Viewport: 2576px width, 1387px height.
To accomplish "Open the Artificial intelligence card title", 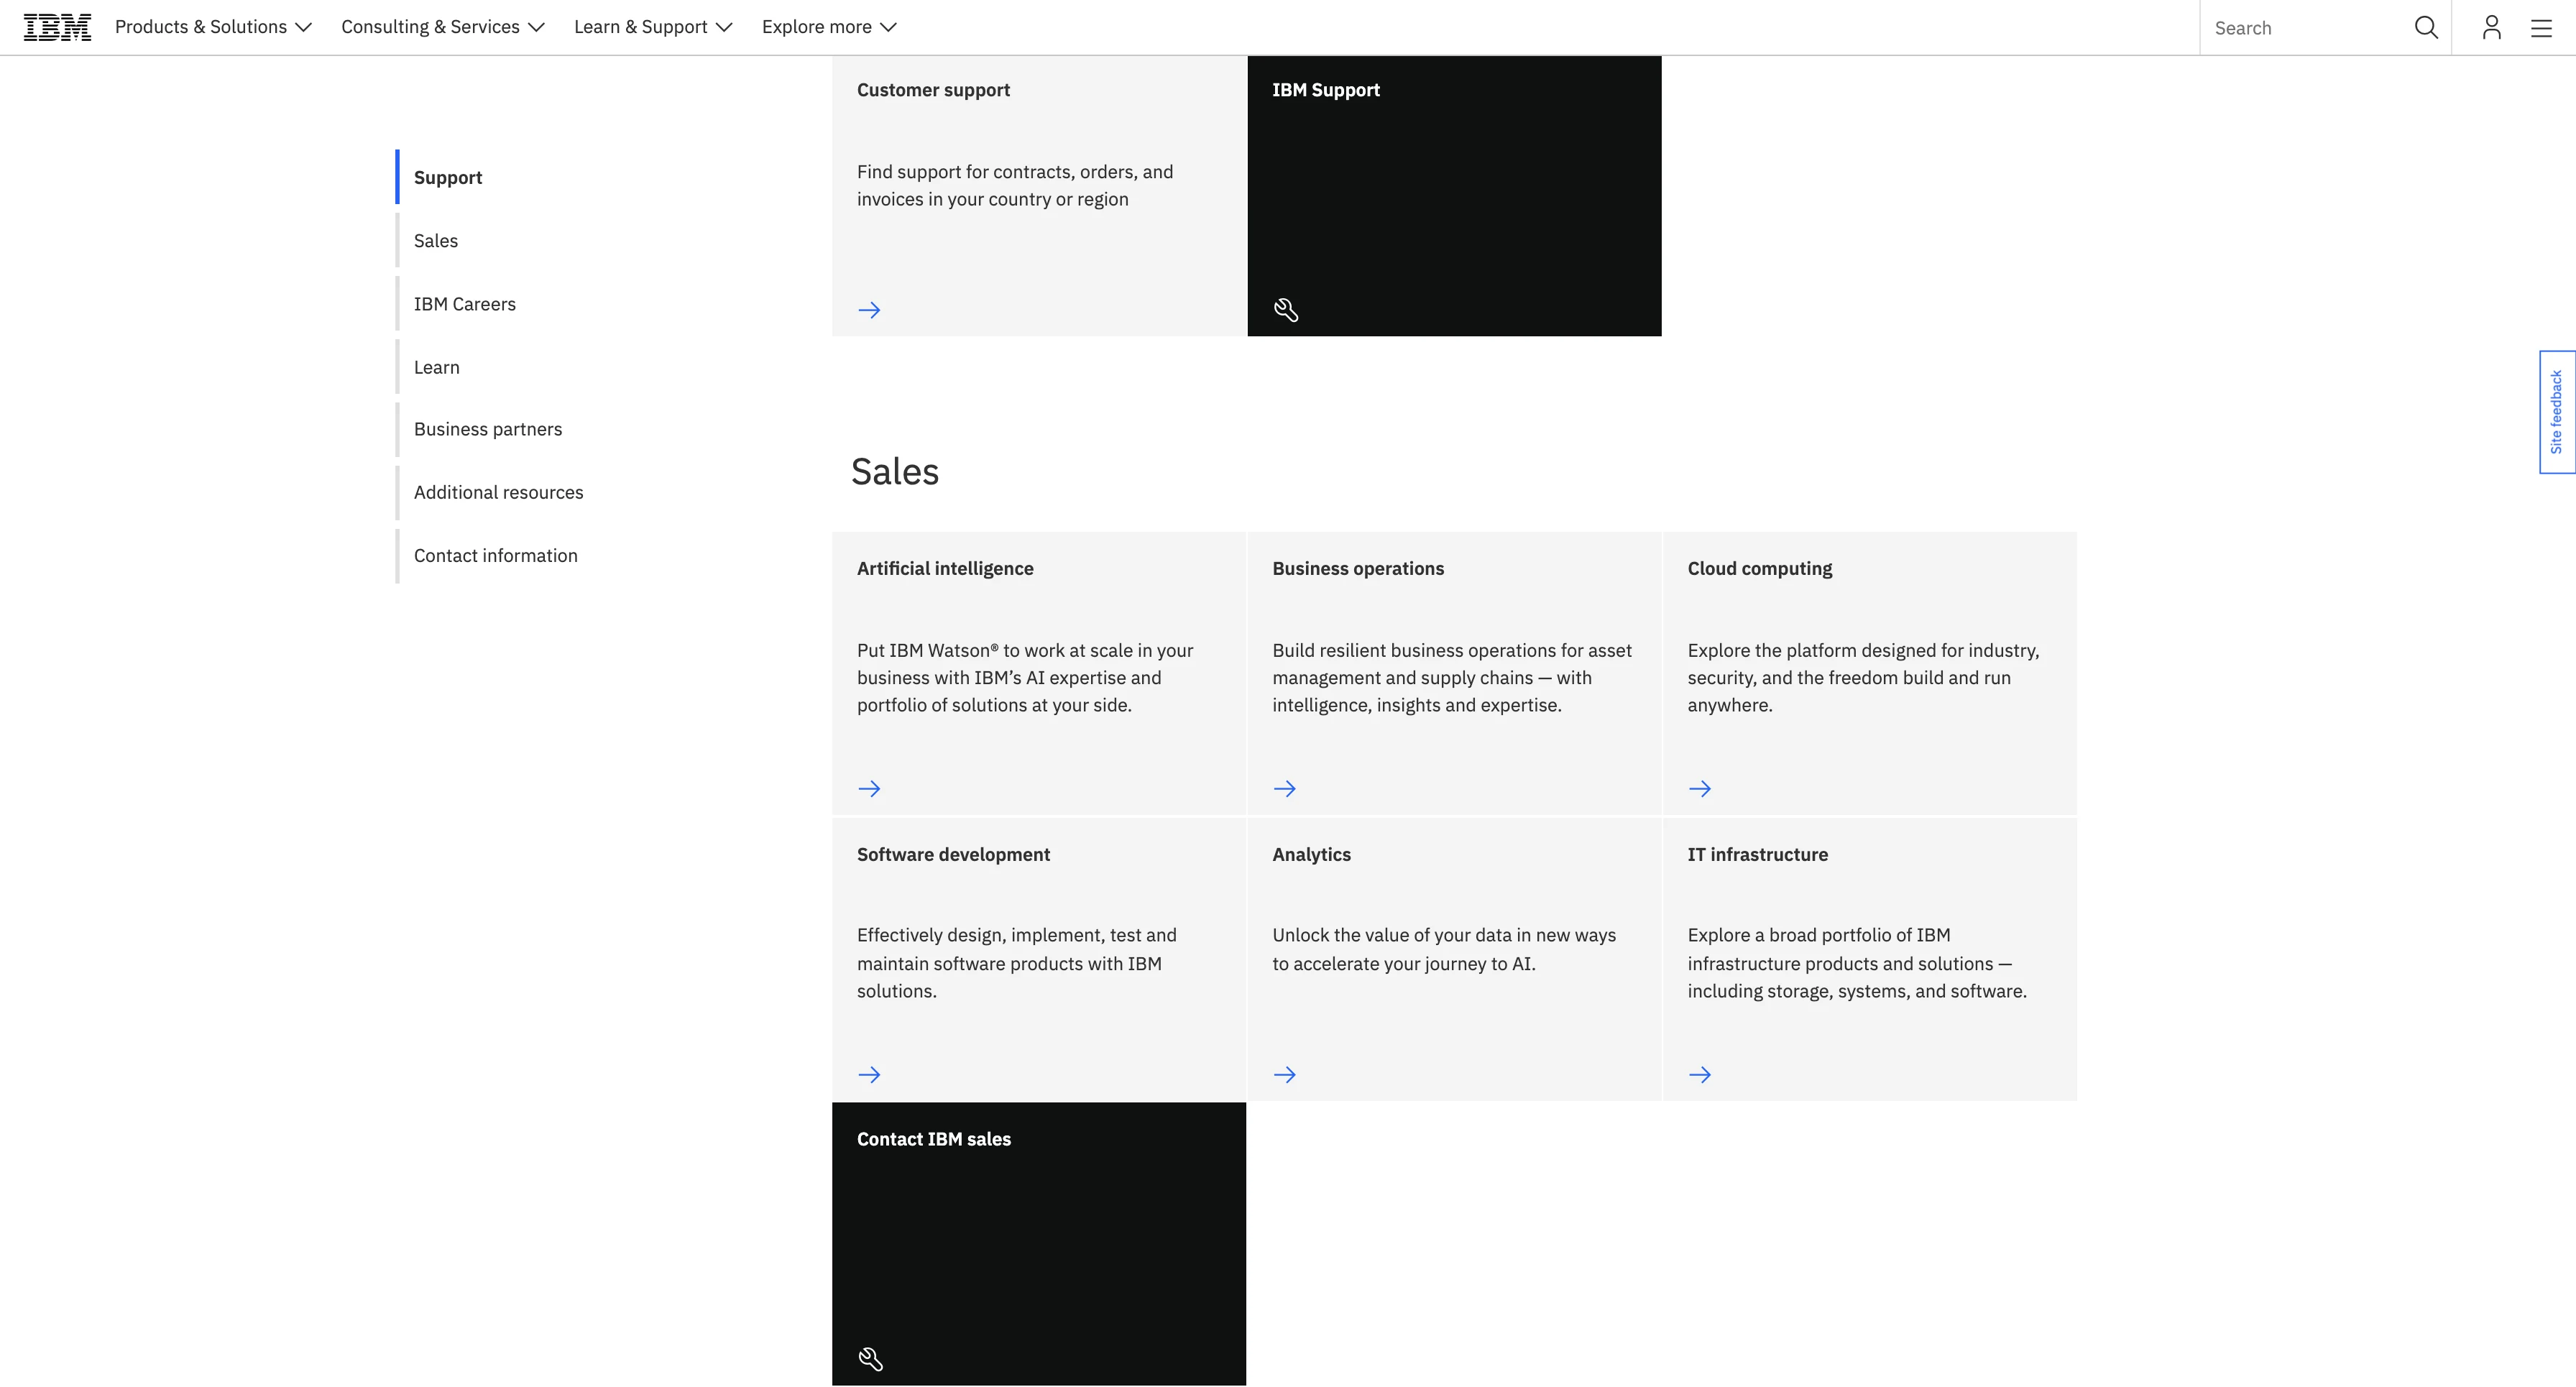I will (945, 568).
